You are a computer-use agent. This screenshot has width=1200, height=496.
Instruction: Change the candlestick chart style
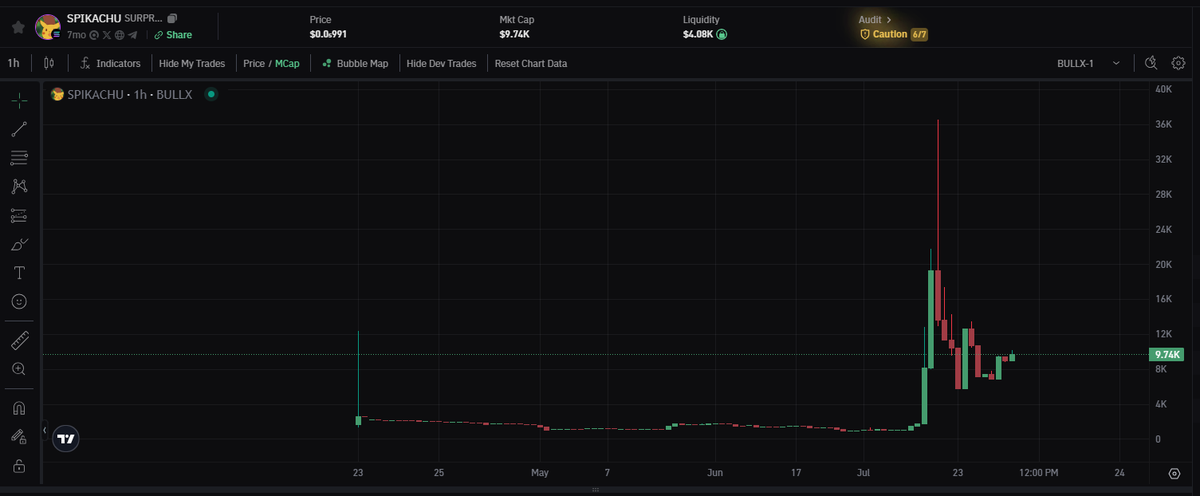tap(49, 63)
